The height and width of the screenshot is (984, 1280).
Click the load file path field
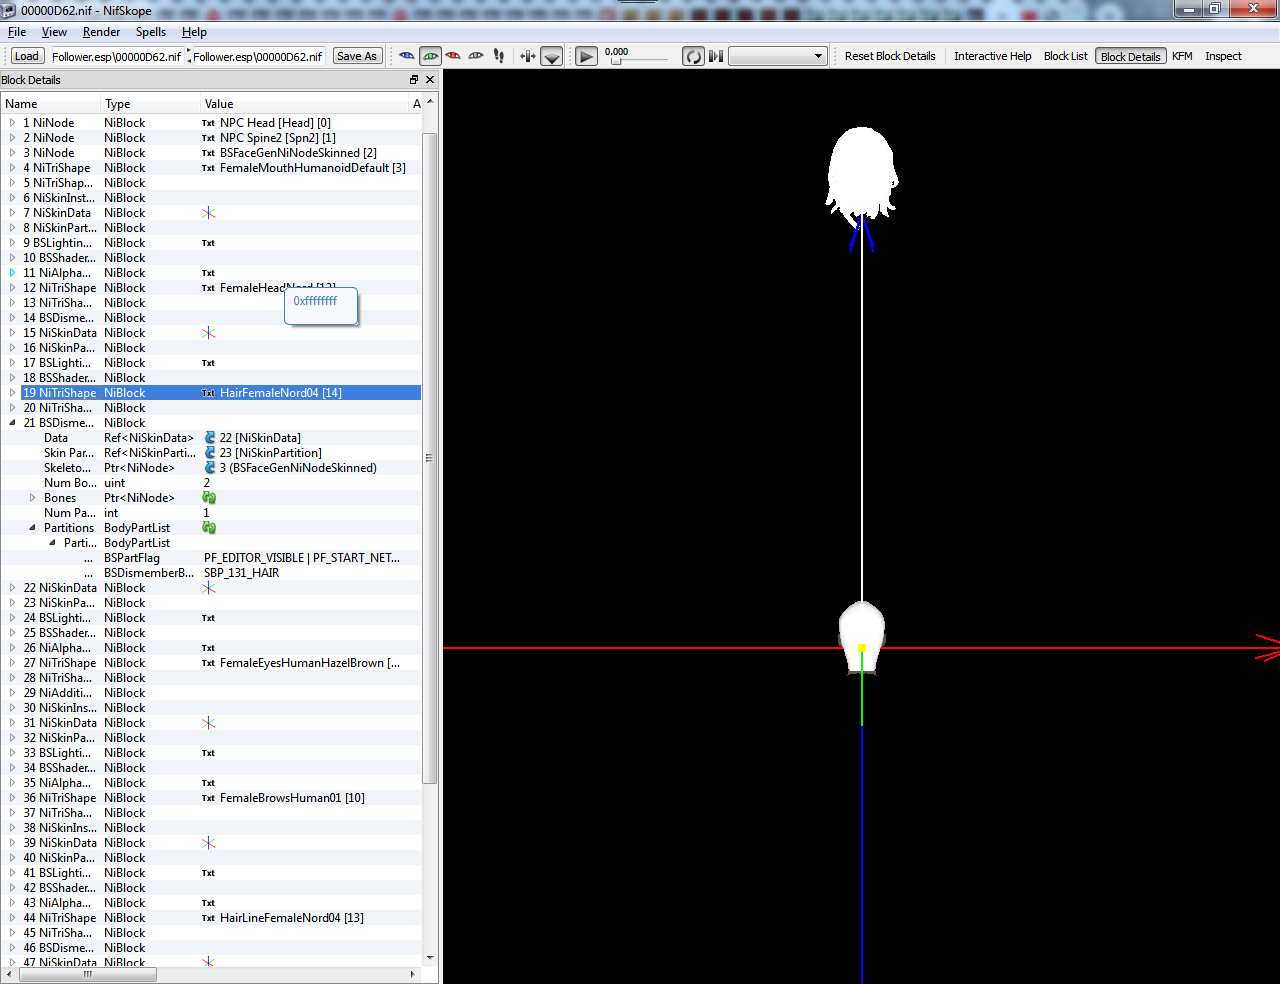(116, 56)
